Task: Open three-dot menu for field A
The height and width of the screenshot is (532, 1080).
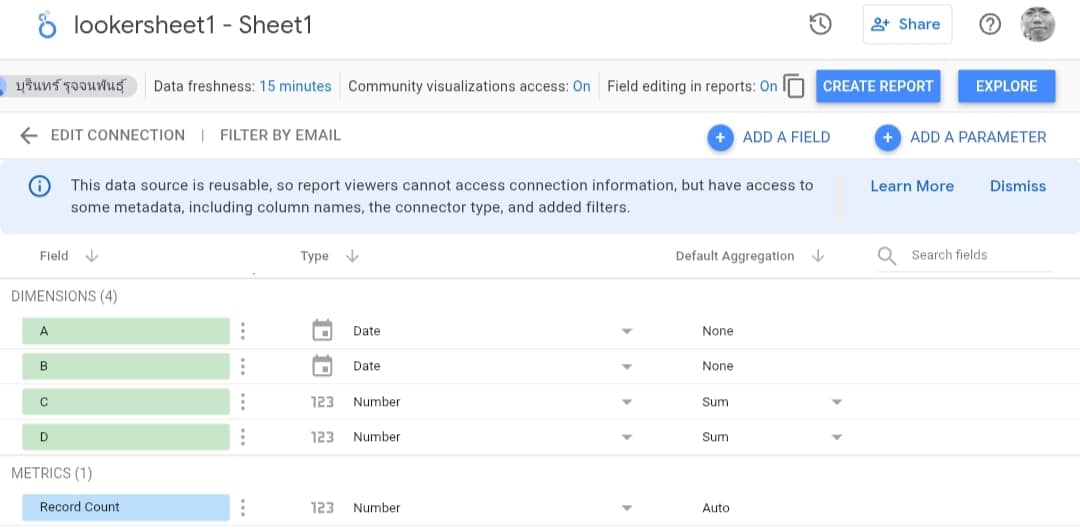Action: 243,331
